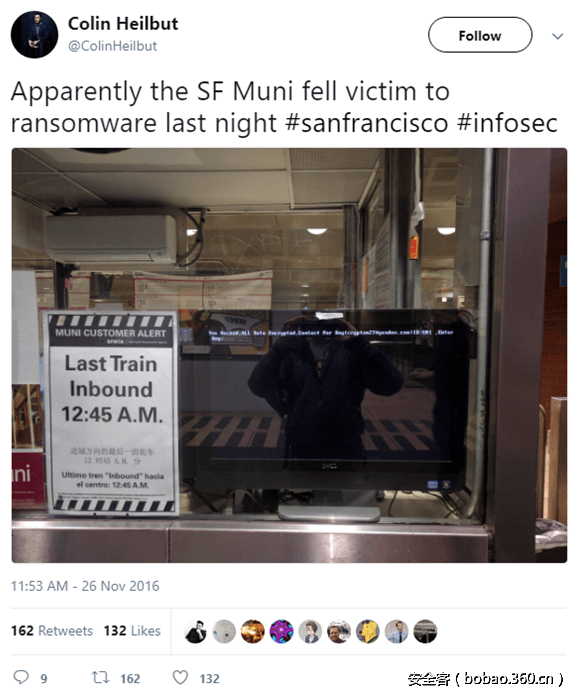Click first liker avatar in row
578x697 pixels.
[x=196, y=631]
